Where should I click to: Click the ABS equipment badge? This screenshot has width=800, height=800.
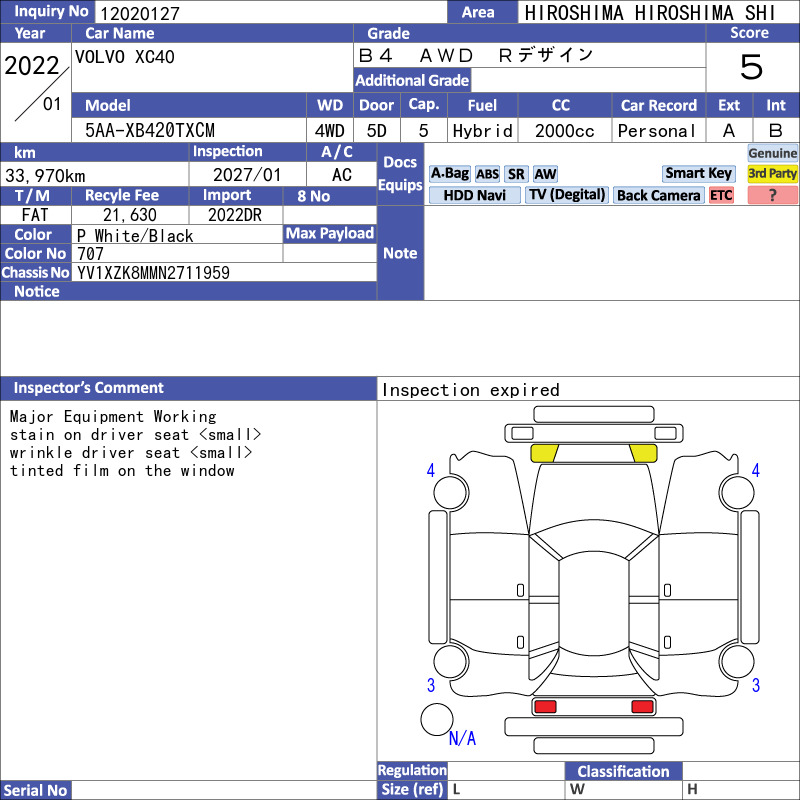point(487,174)
